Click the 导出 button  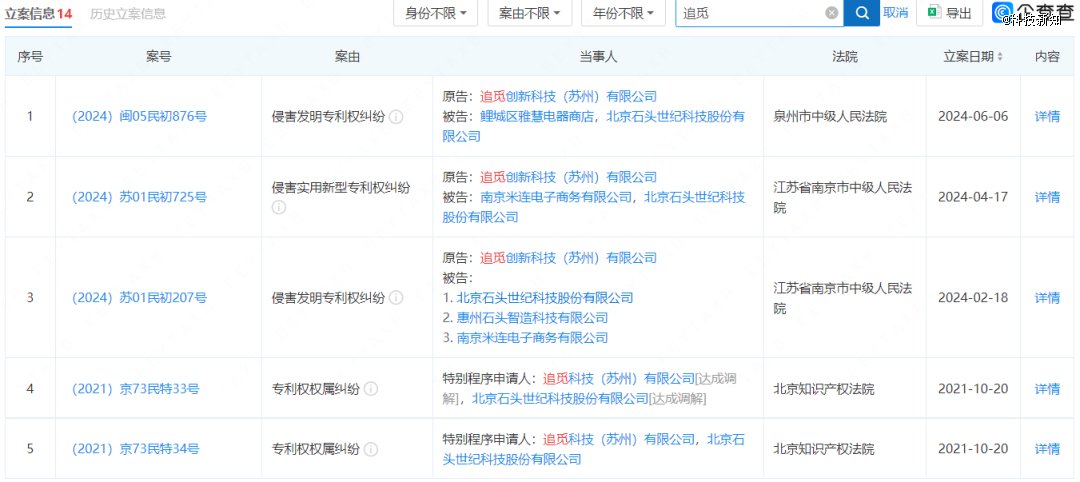click(950, 12)
